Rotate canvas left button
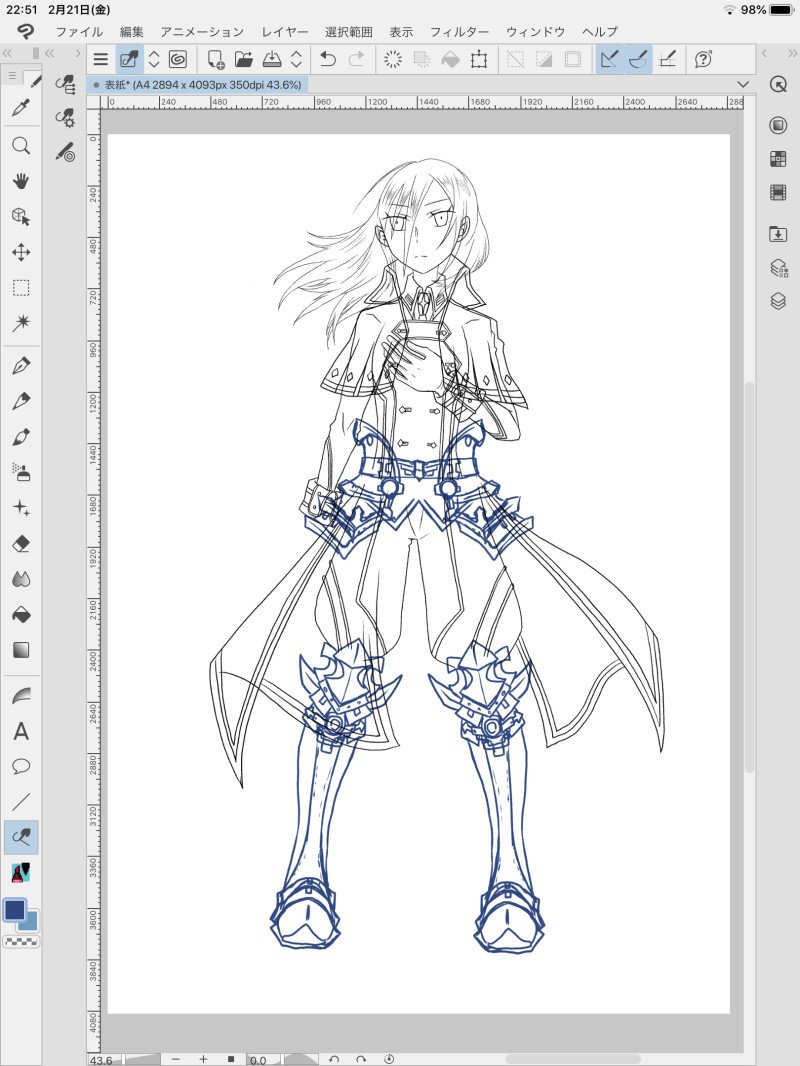800x1066 pixels. [x=333, y=1059]
